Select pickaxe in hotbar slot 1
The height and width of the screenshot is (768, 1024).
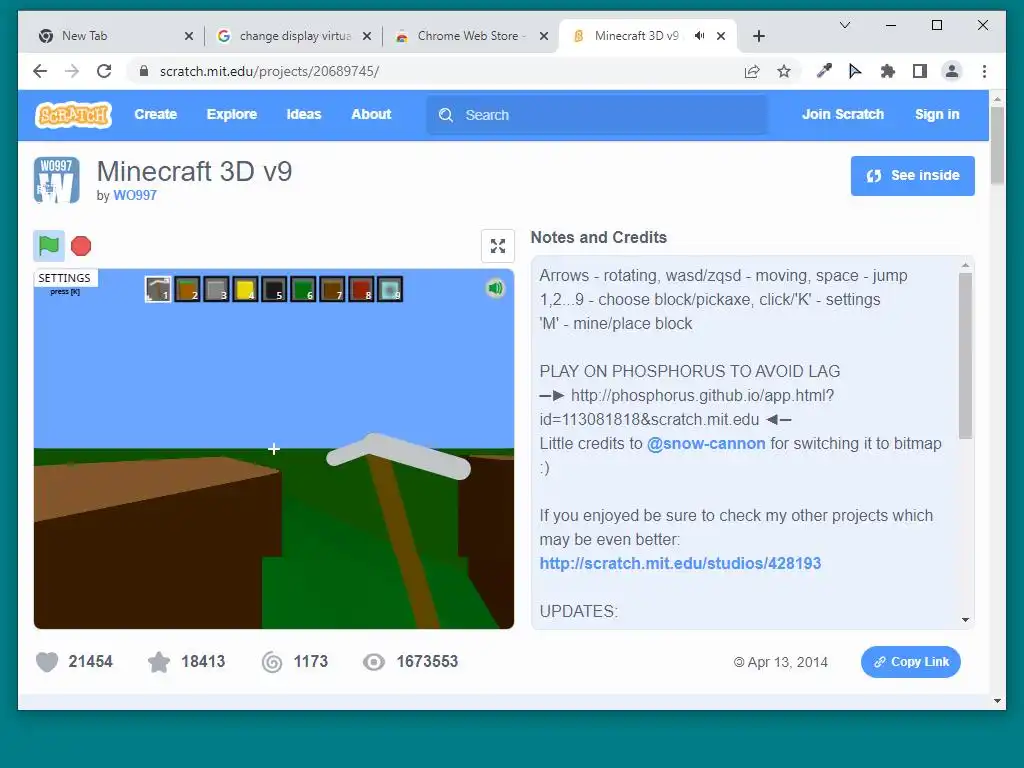158,289
